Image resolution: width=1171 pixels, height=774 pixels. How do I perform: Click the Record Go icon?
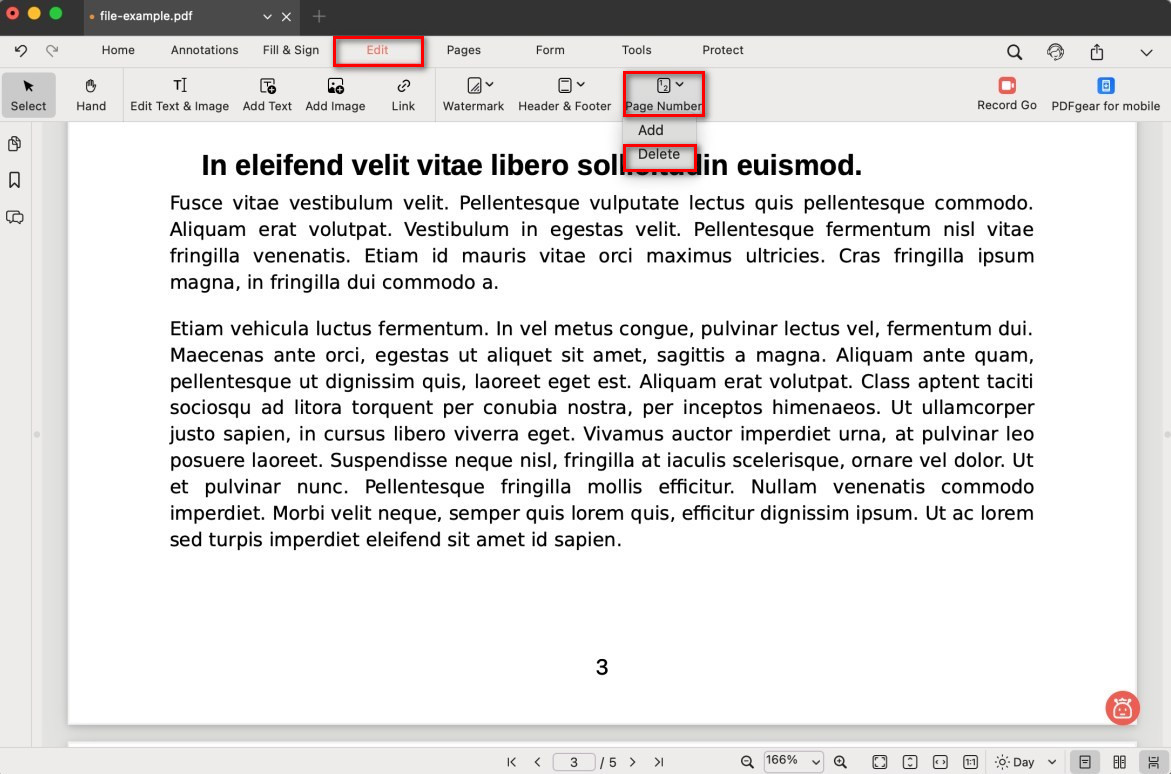coord(1006,86)
